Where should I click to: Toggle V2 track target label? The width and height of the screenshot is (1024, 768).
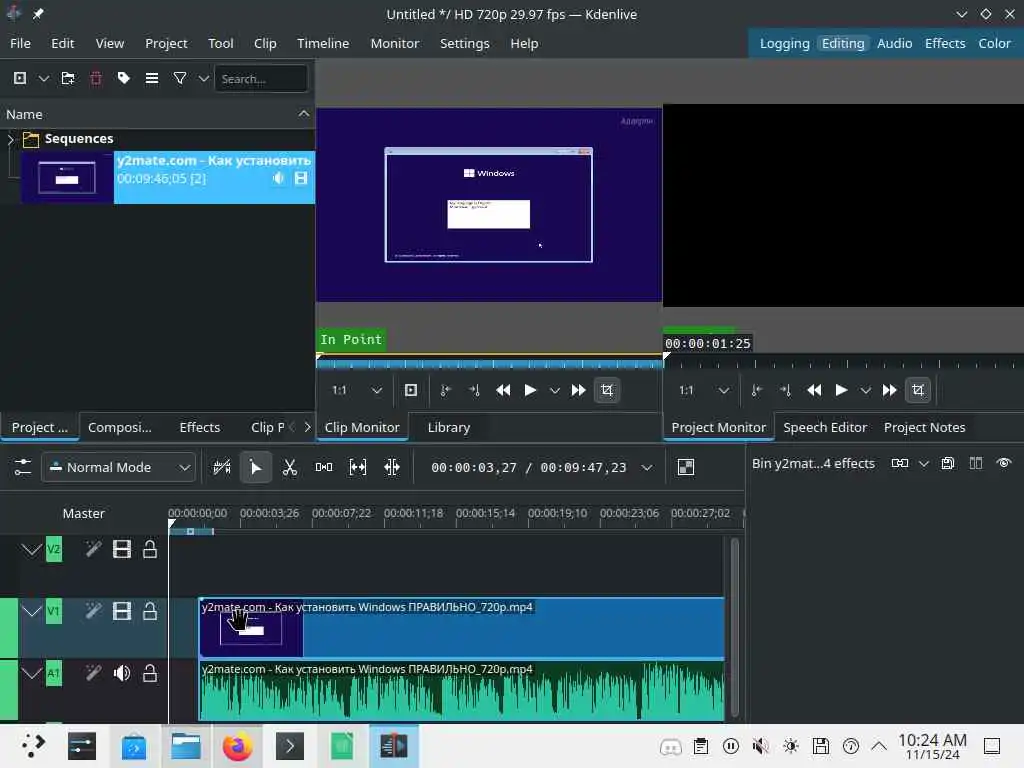coord(54,549)
